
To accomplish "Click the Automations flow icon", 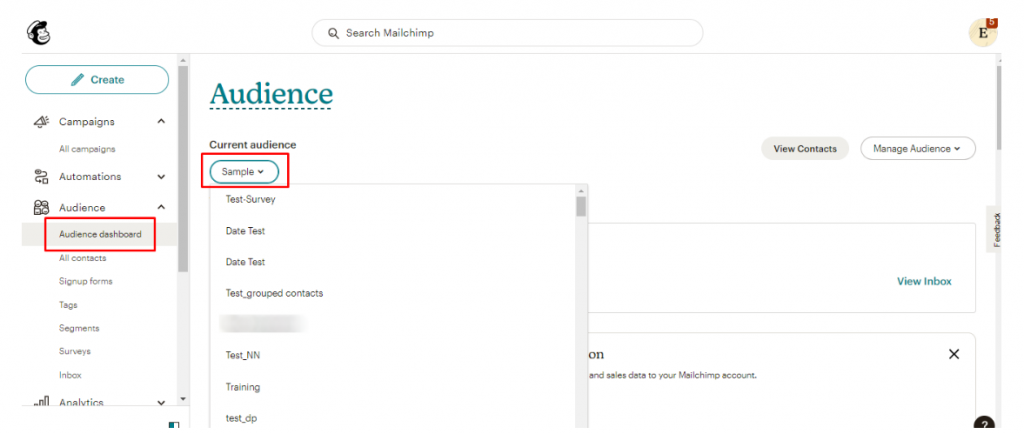I will [41, 176].
